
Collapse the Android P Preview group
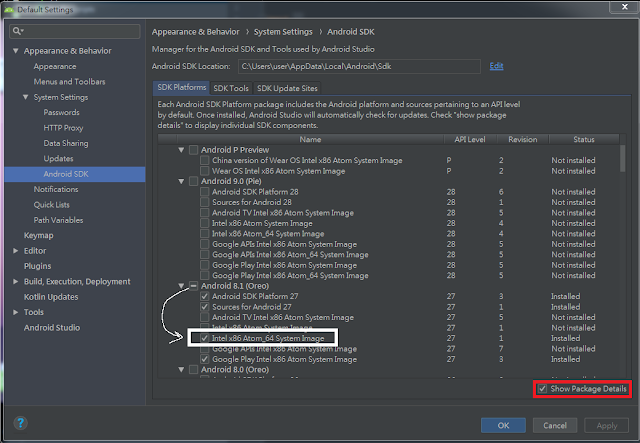click(181, 150)
